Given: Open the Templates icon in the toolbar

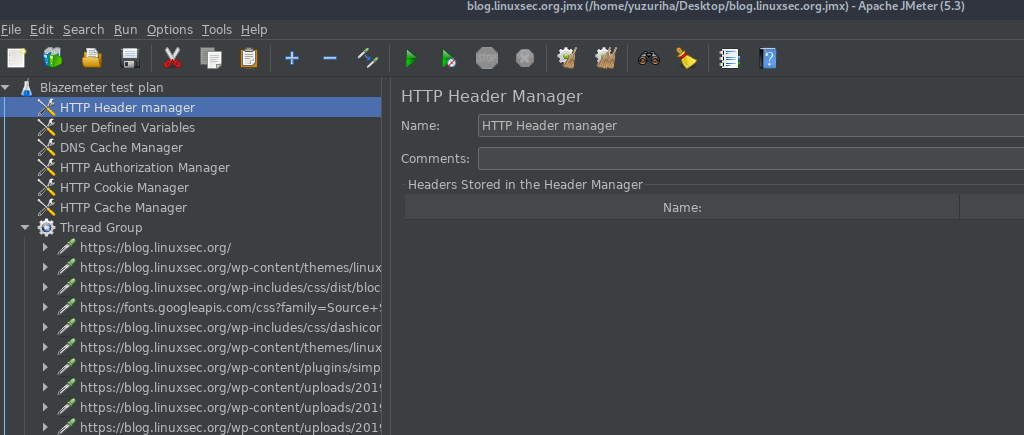Looking at the screenshot, I should click(53, 58).
